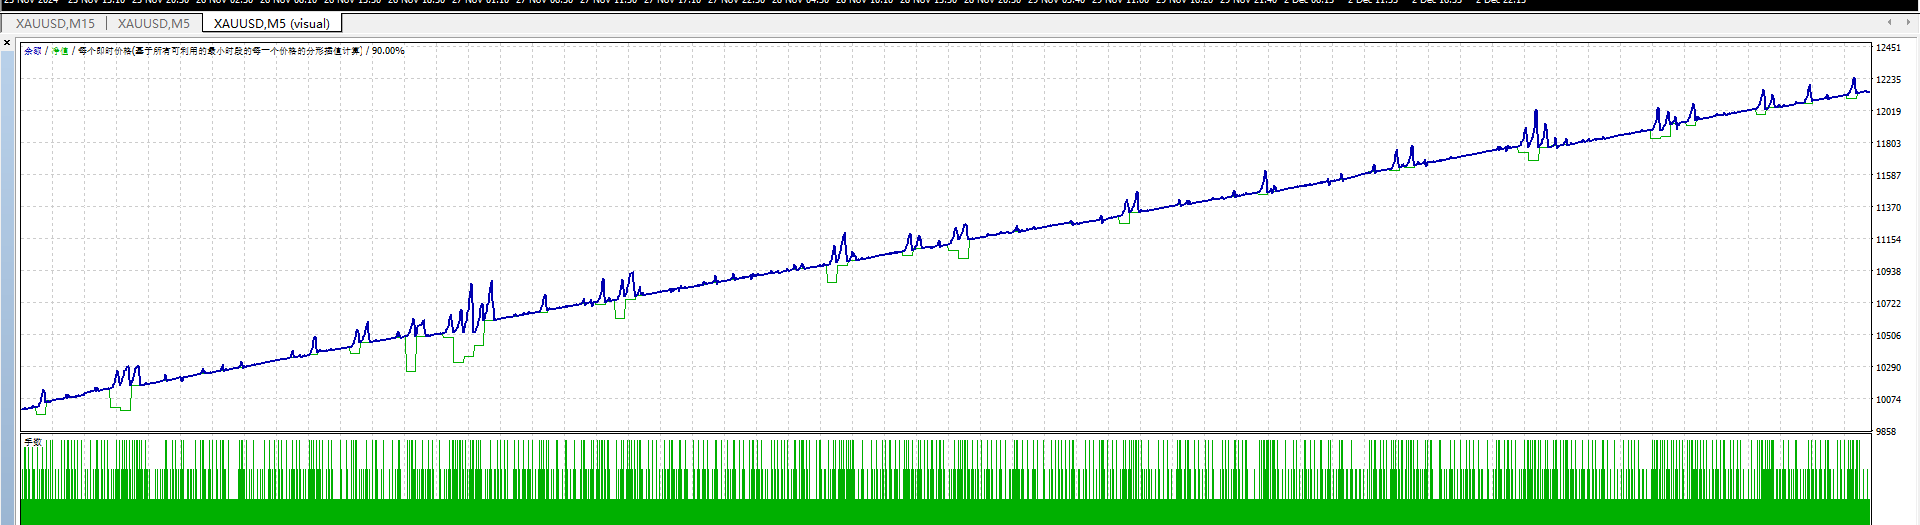The image size is (1920, 525).
Task: Click the 11154 axis value
Action: (x=1888, y=240)
